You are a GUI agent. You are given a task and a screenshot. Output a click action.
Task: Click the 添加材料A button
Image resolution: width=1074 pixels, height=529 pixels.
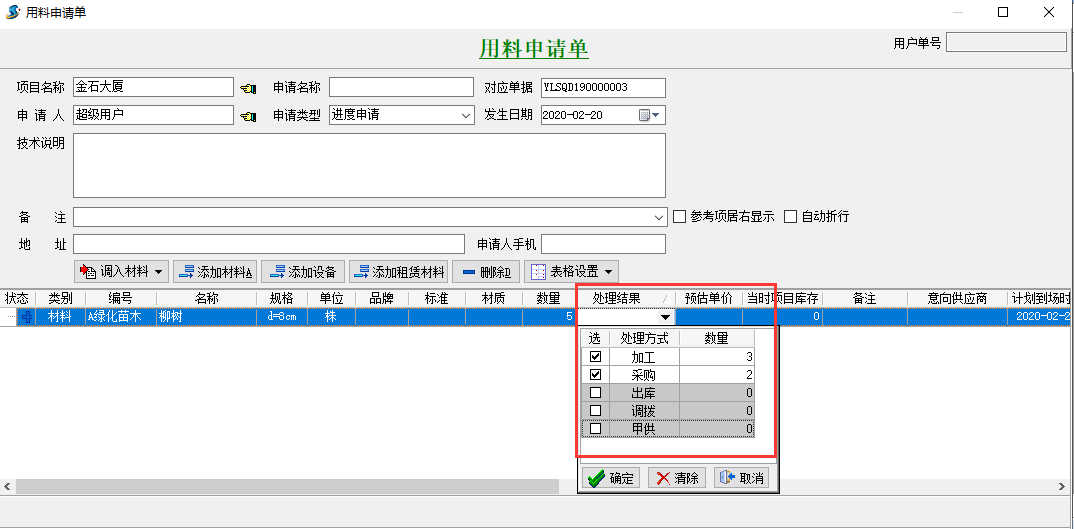click(x=215, y=271)
